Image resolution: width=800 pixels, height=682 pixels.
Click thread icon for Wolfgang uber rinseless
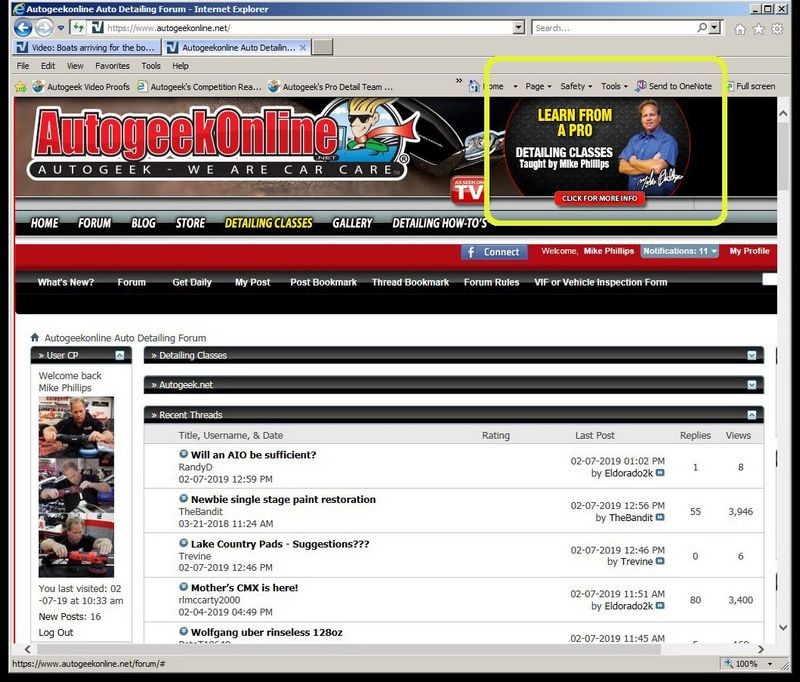(x=184, y=631)
